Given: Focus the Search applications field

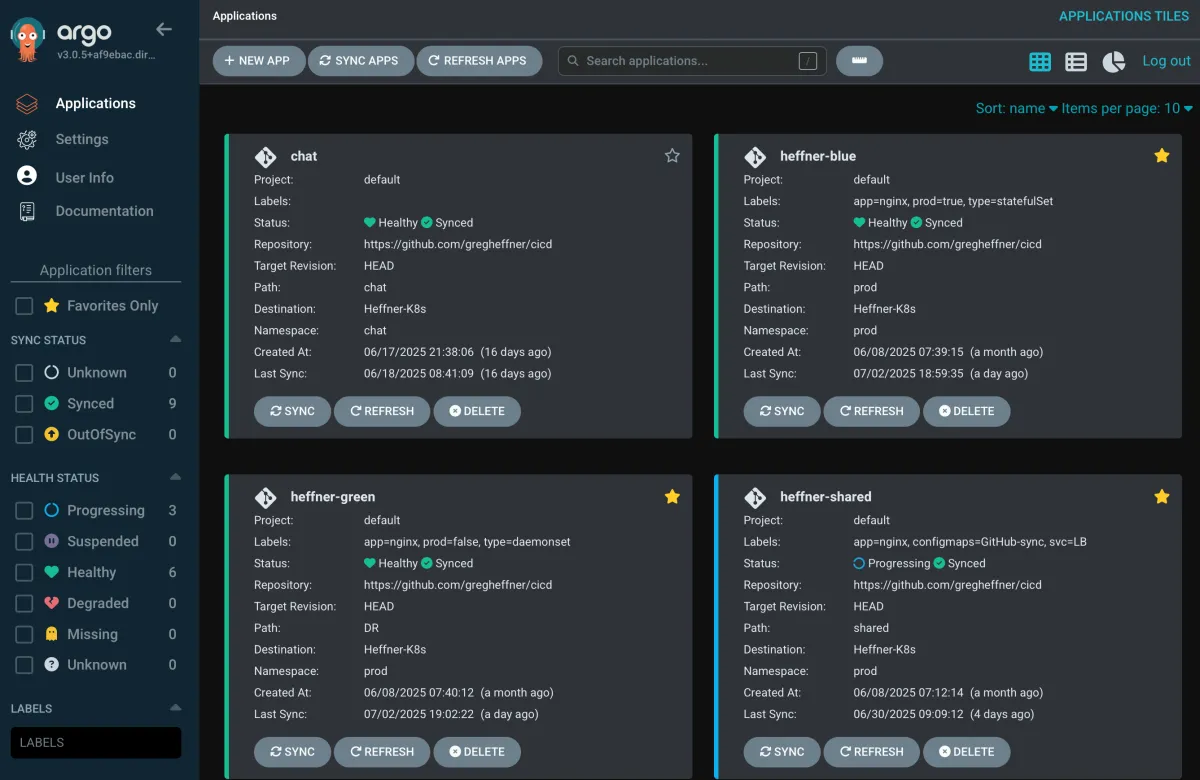Looking at the screenshot, I should point(692,61).
